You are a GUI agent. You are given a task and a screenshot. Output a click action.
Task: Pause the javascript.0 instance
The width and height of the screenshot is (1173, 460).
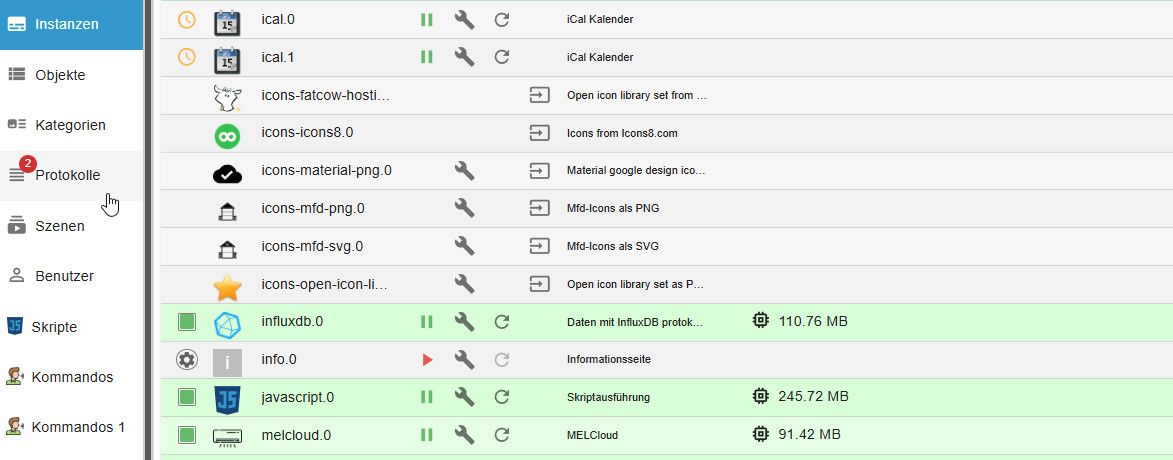(427, 397)
